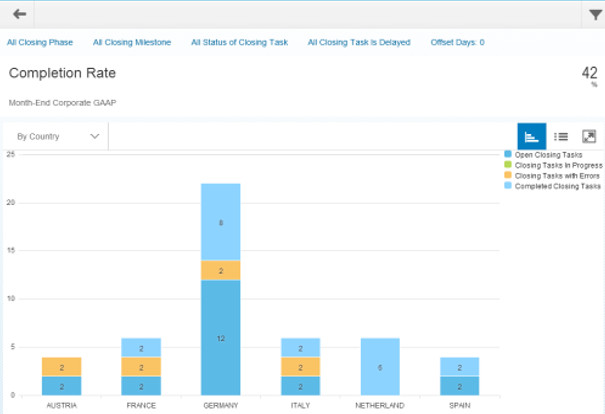Viewport: 605px width, 414px height.
Task: Select Germany's open tasks bar segment (12)
Action: tap(220, 337)
